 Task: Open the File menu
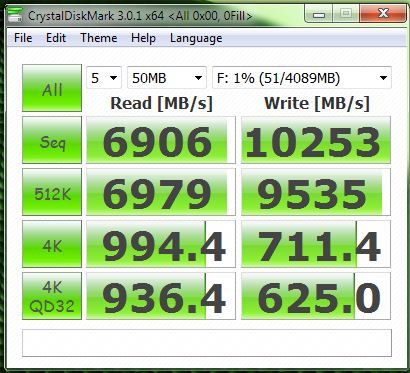pos(23,38)
